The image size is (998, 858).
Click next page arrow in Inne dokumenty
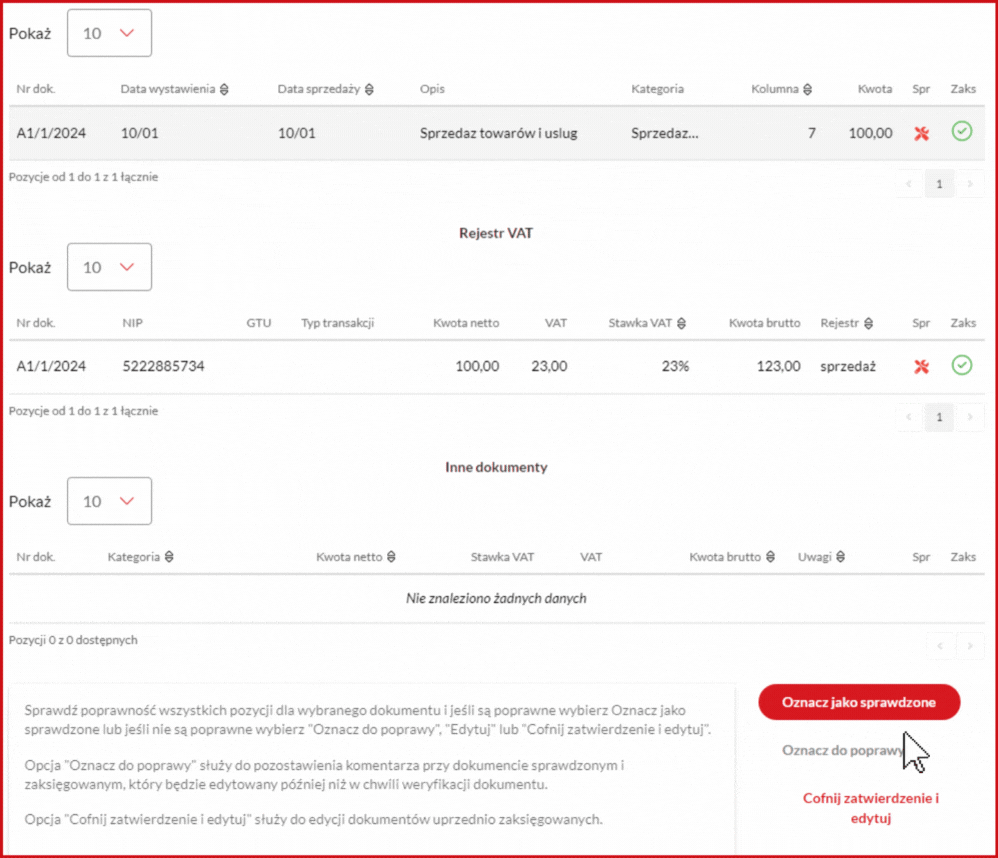pyautogui.click(x=970, y=646)
